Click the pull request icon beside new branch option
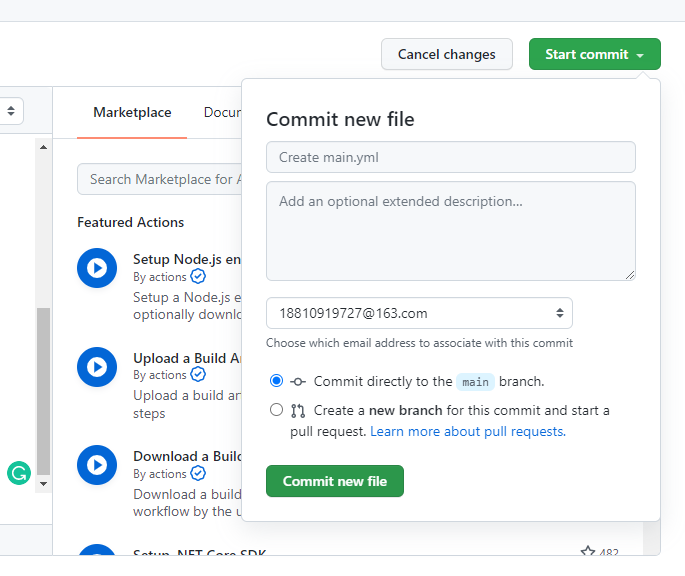The height and width of the screenshot is (576, 685). (x=298, y=411)
